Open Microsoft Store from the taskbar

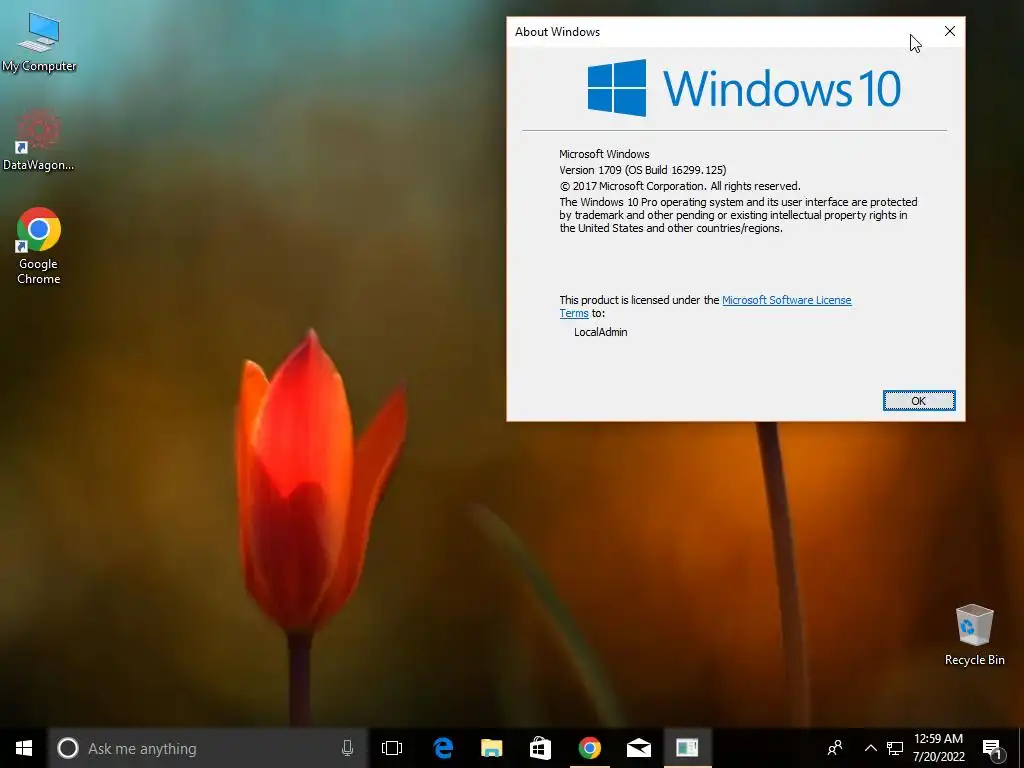click(540, 748)
